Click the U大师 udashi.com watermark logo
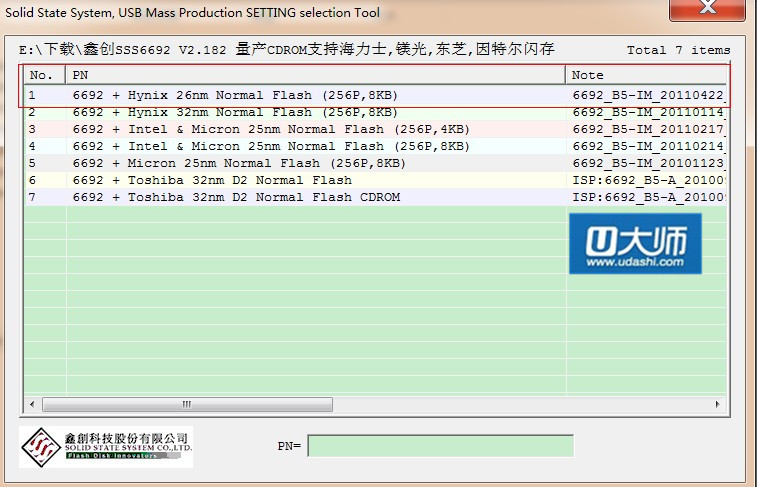The height and width of the screenshot is (487, 757). coord(635,243)
